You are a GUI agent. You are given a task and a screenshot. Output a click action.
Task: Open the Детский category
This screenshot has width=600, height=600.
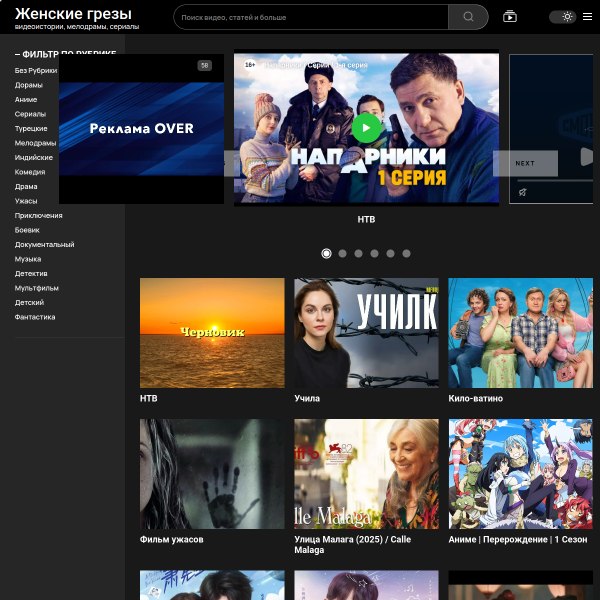(29, 303)
